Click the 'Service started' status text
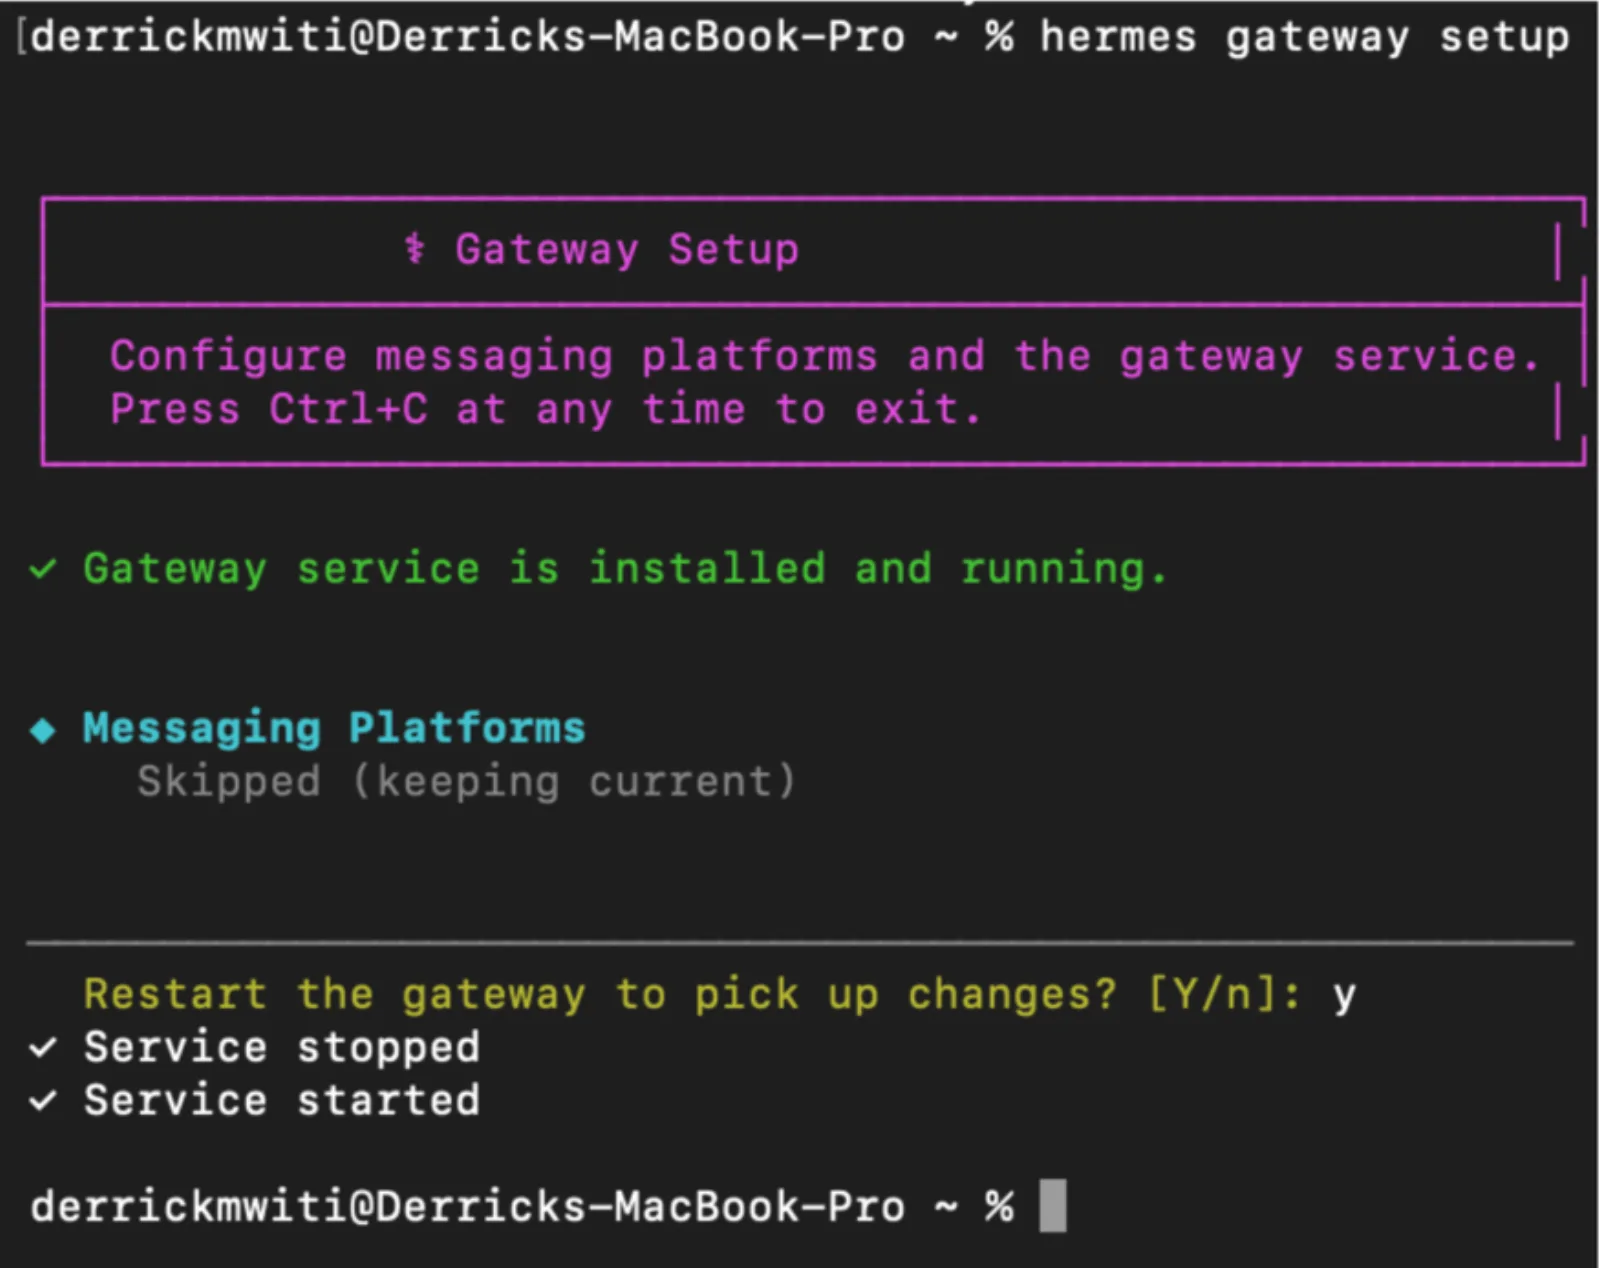Viewport: 1600px width, 1268px height. point(282,1100)
